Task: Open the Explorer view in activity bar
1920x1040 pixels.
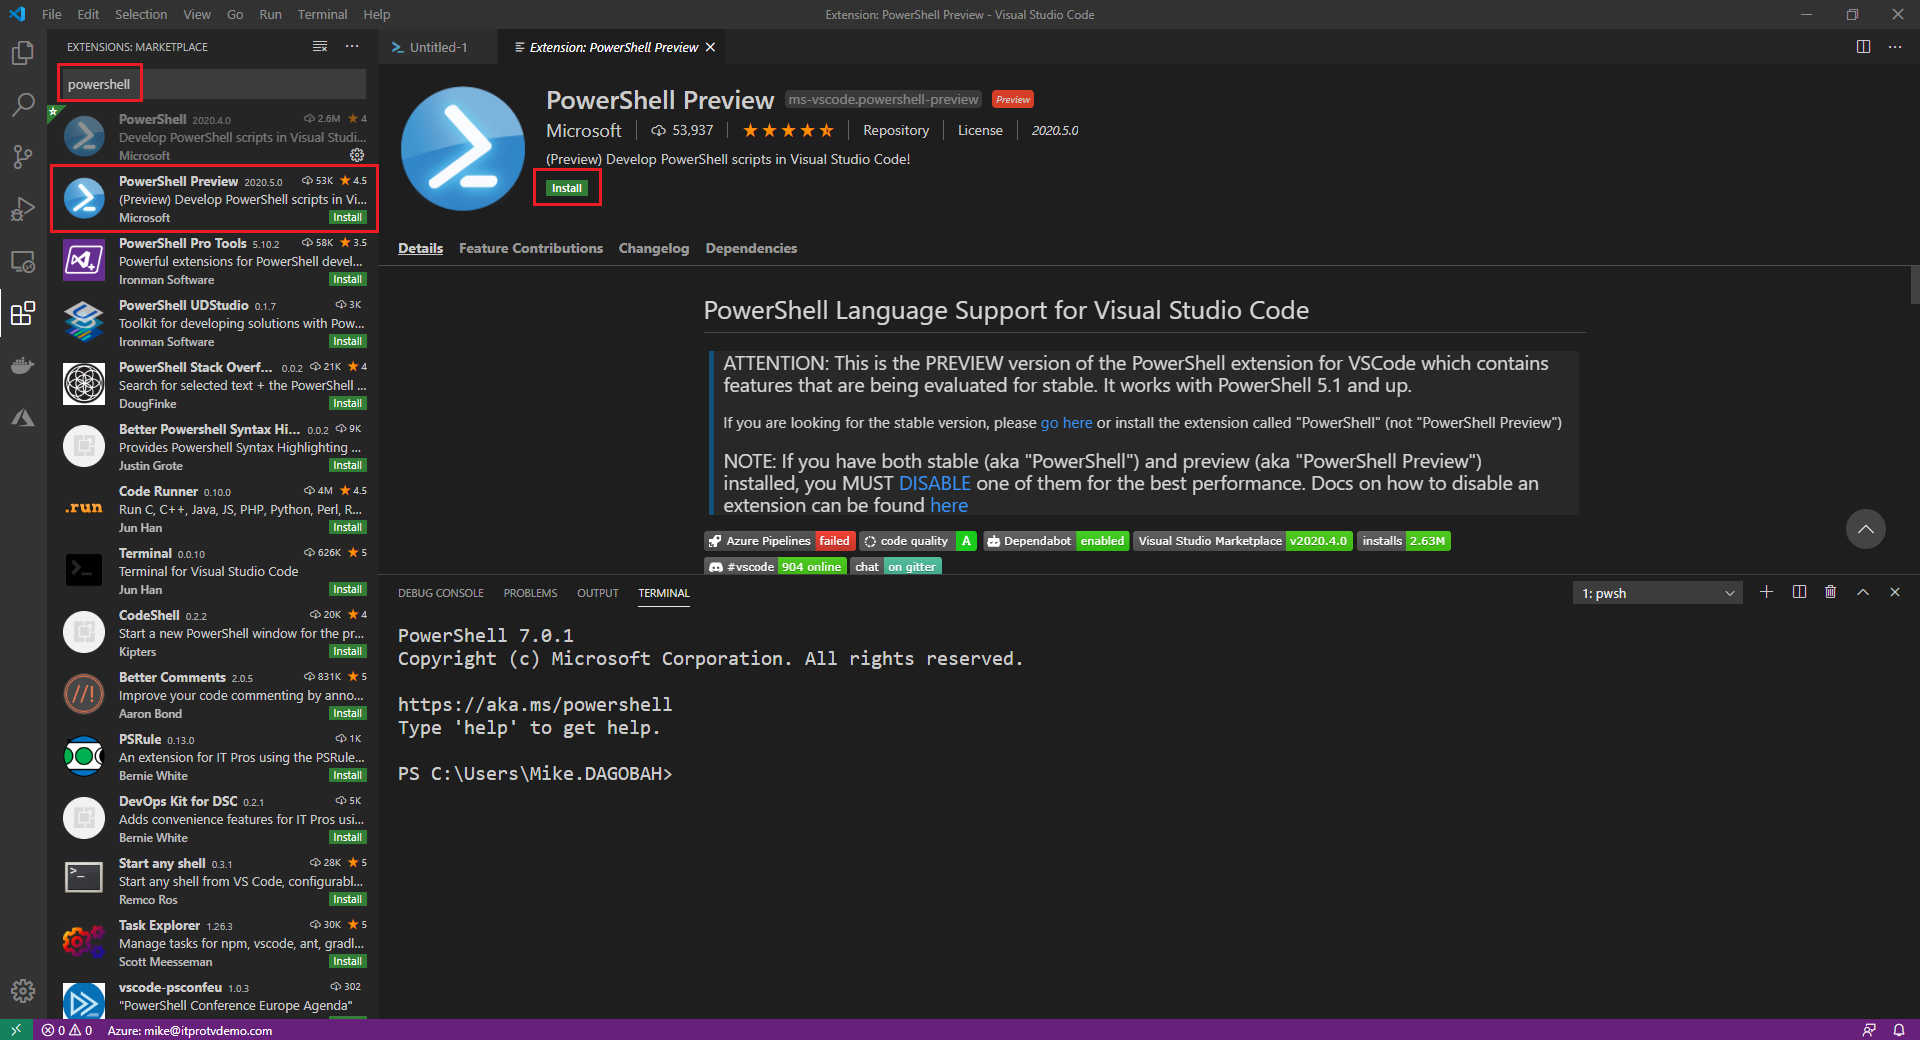Action: (x=23, y=53)
